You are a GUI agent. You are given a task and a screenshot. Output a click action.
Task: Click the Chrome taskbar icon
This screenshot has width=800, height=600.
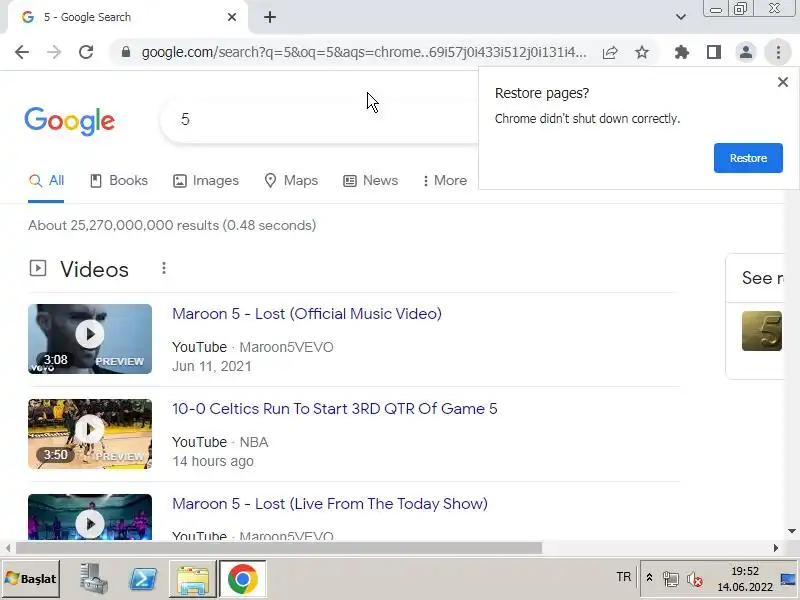243,579
